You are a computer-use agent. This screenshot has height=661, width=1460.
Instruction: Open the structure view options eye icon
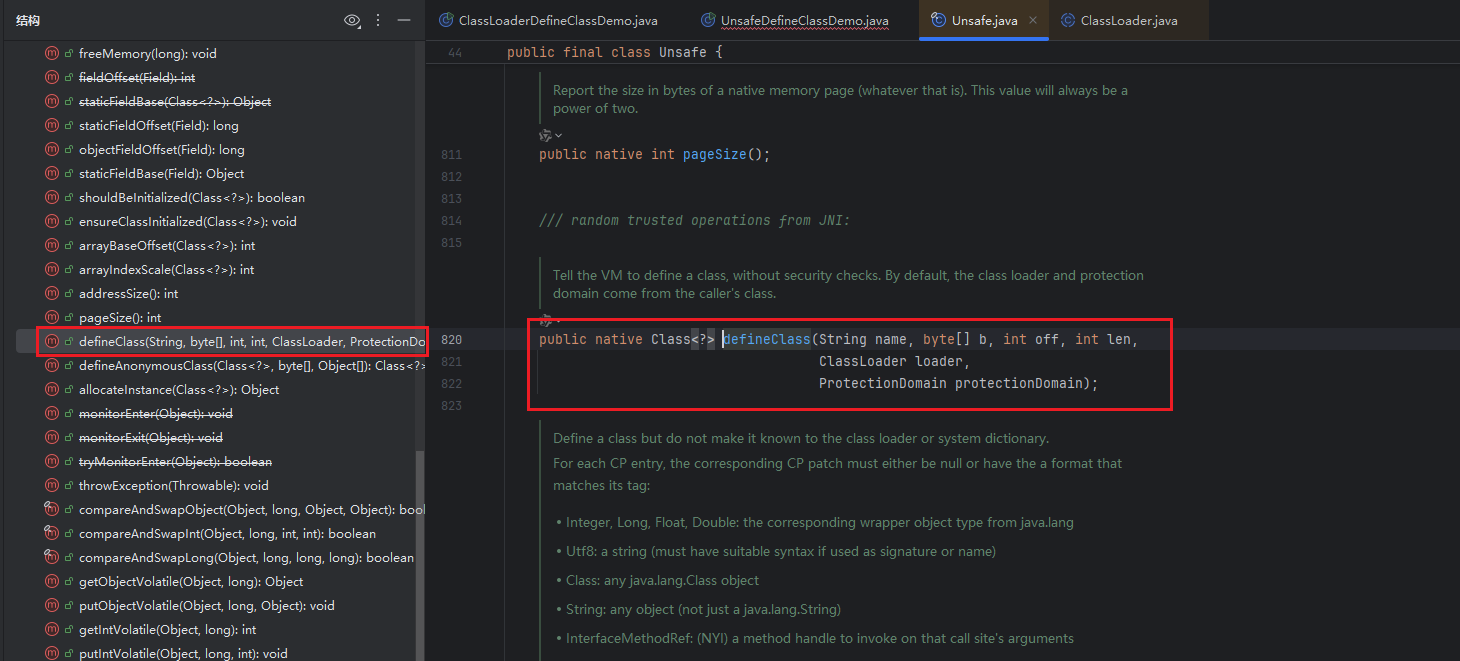click(351, 20)
